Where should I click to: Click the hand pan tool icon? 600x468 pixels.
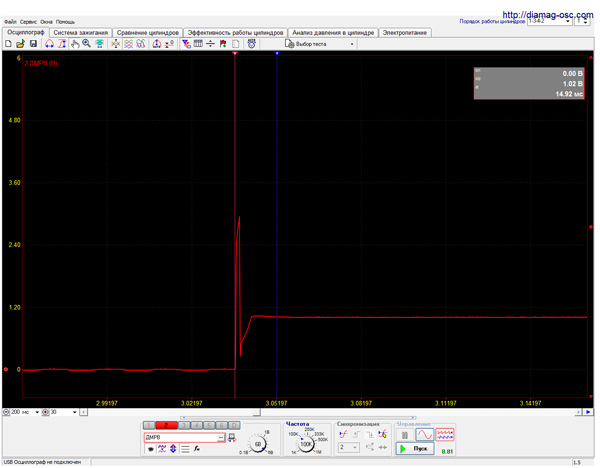[x=75, y=44]
